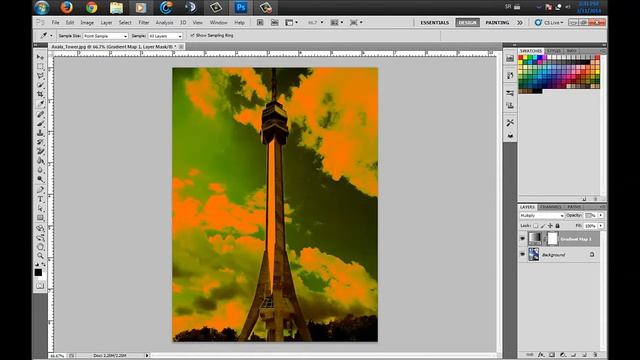Delete layer using trash icon in Layers panel
640x360 pixels.
pos(596,355)
